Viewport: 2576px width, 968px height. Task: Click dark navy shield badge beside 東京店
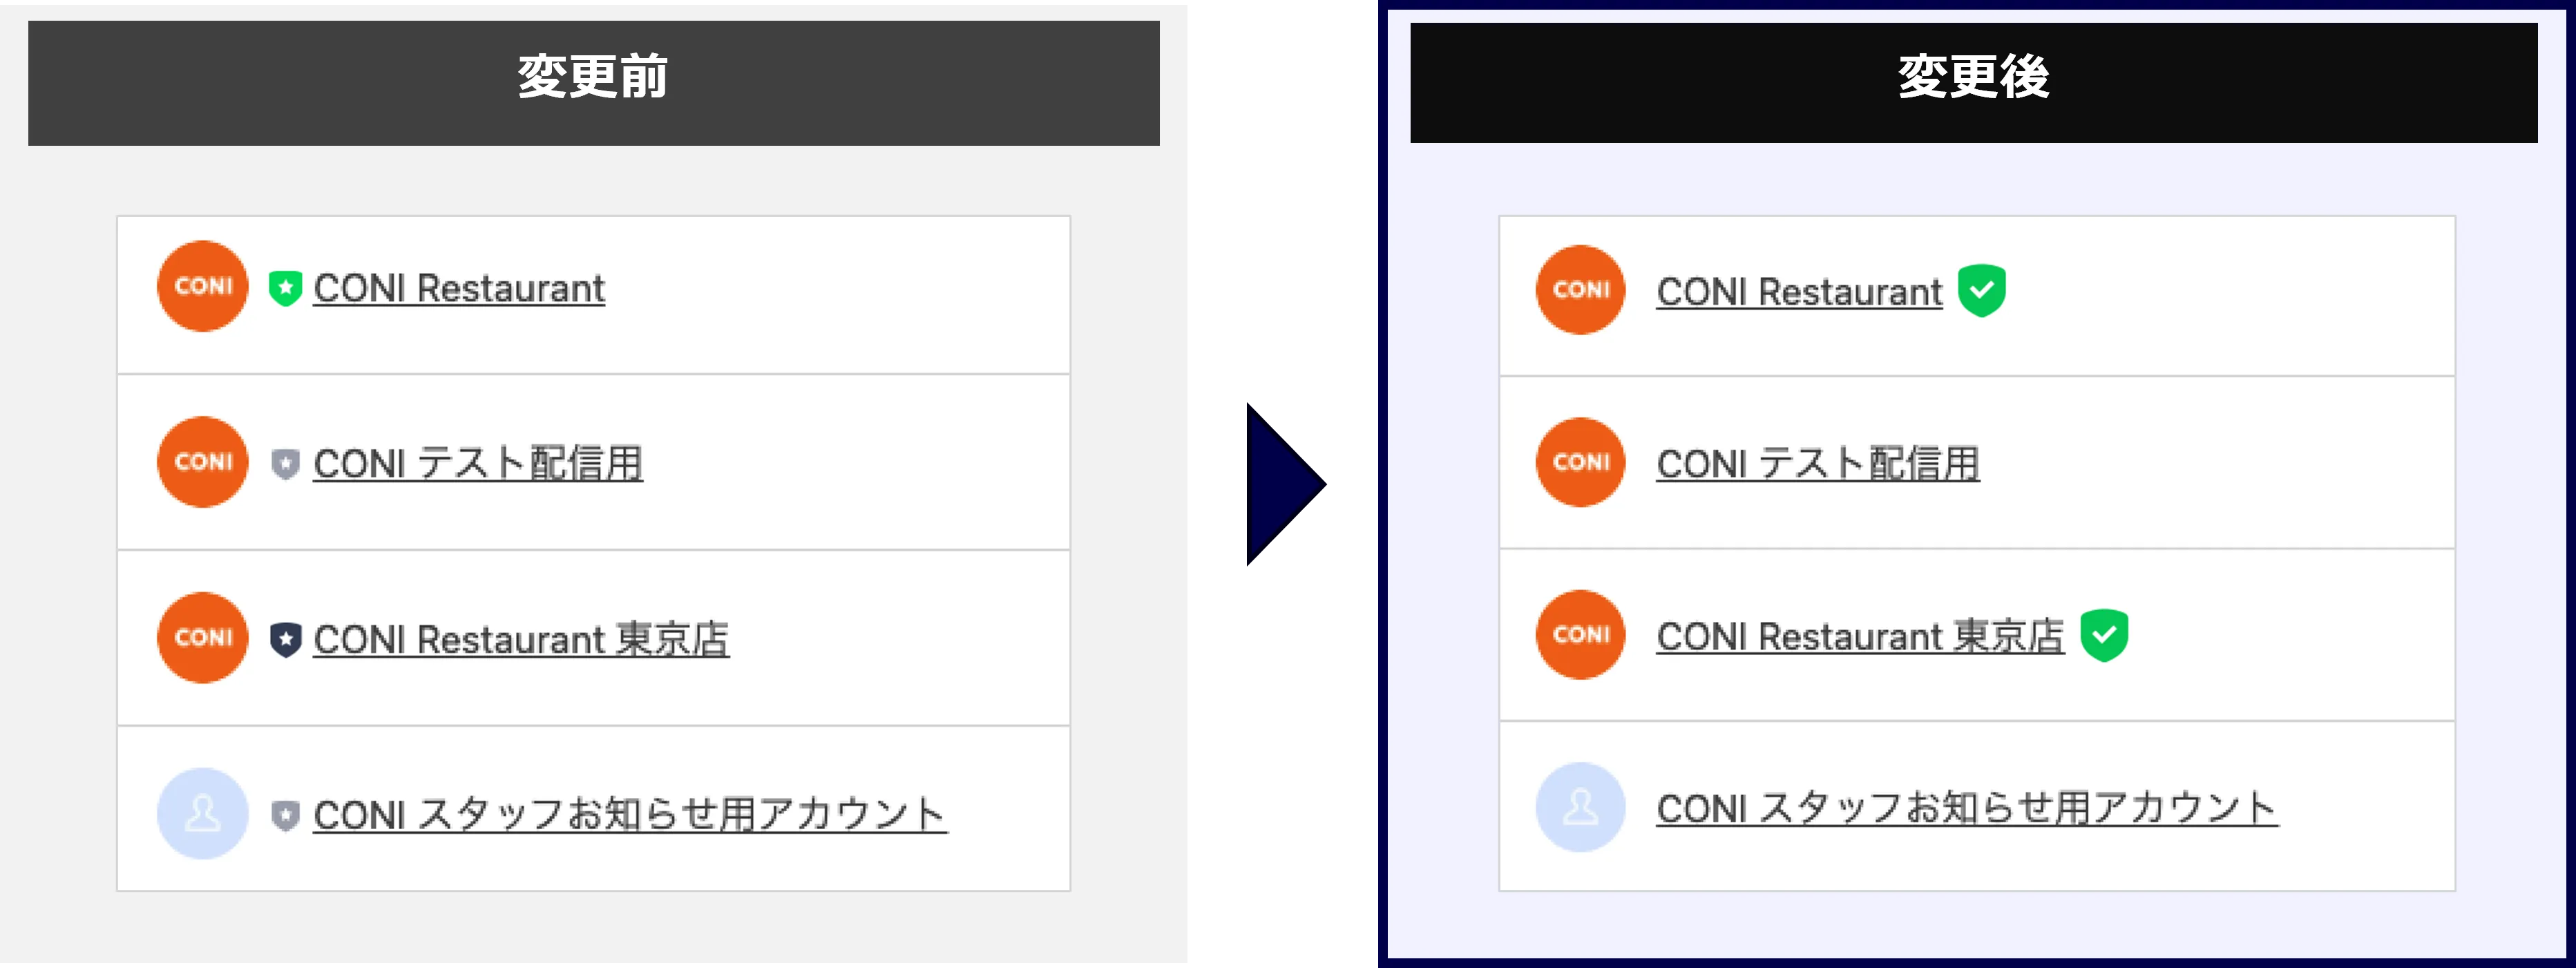point(285,639)
